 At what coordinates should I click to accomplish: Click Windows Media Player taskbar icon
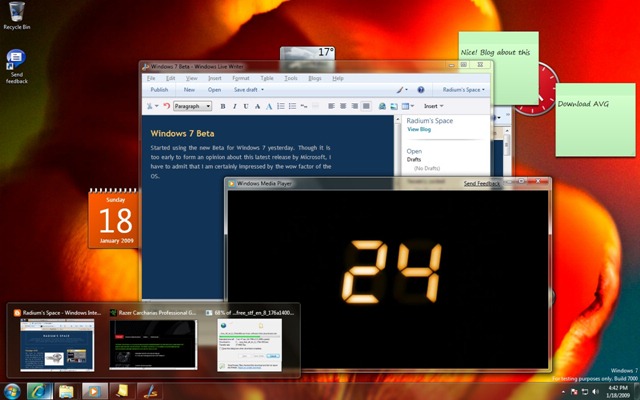[94, 391]
